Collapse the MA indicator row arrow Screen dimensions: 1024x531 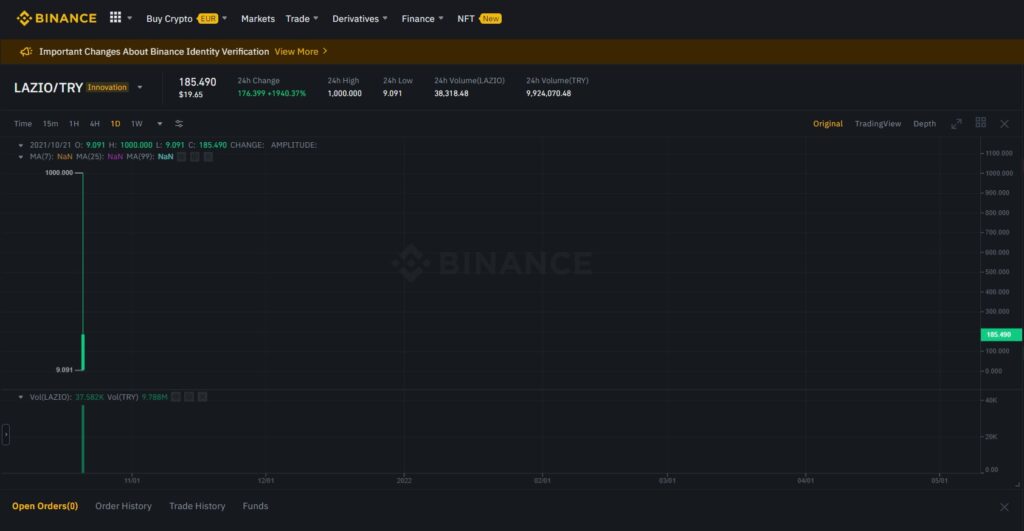coord(21,157)
